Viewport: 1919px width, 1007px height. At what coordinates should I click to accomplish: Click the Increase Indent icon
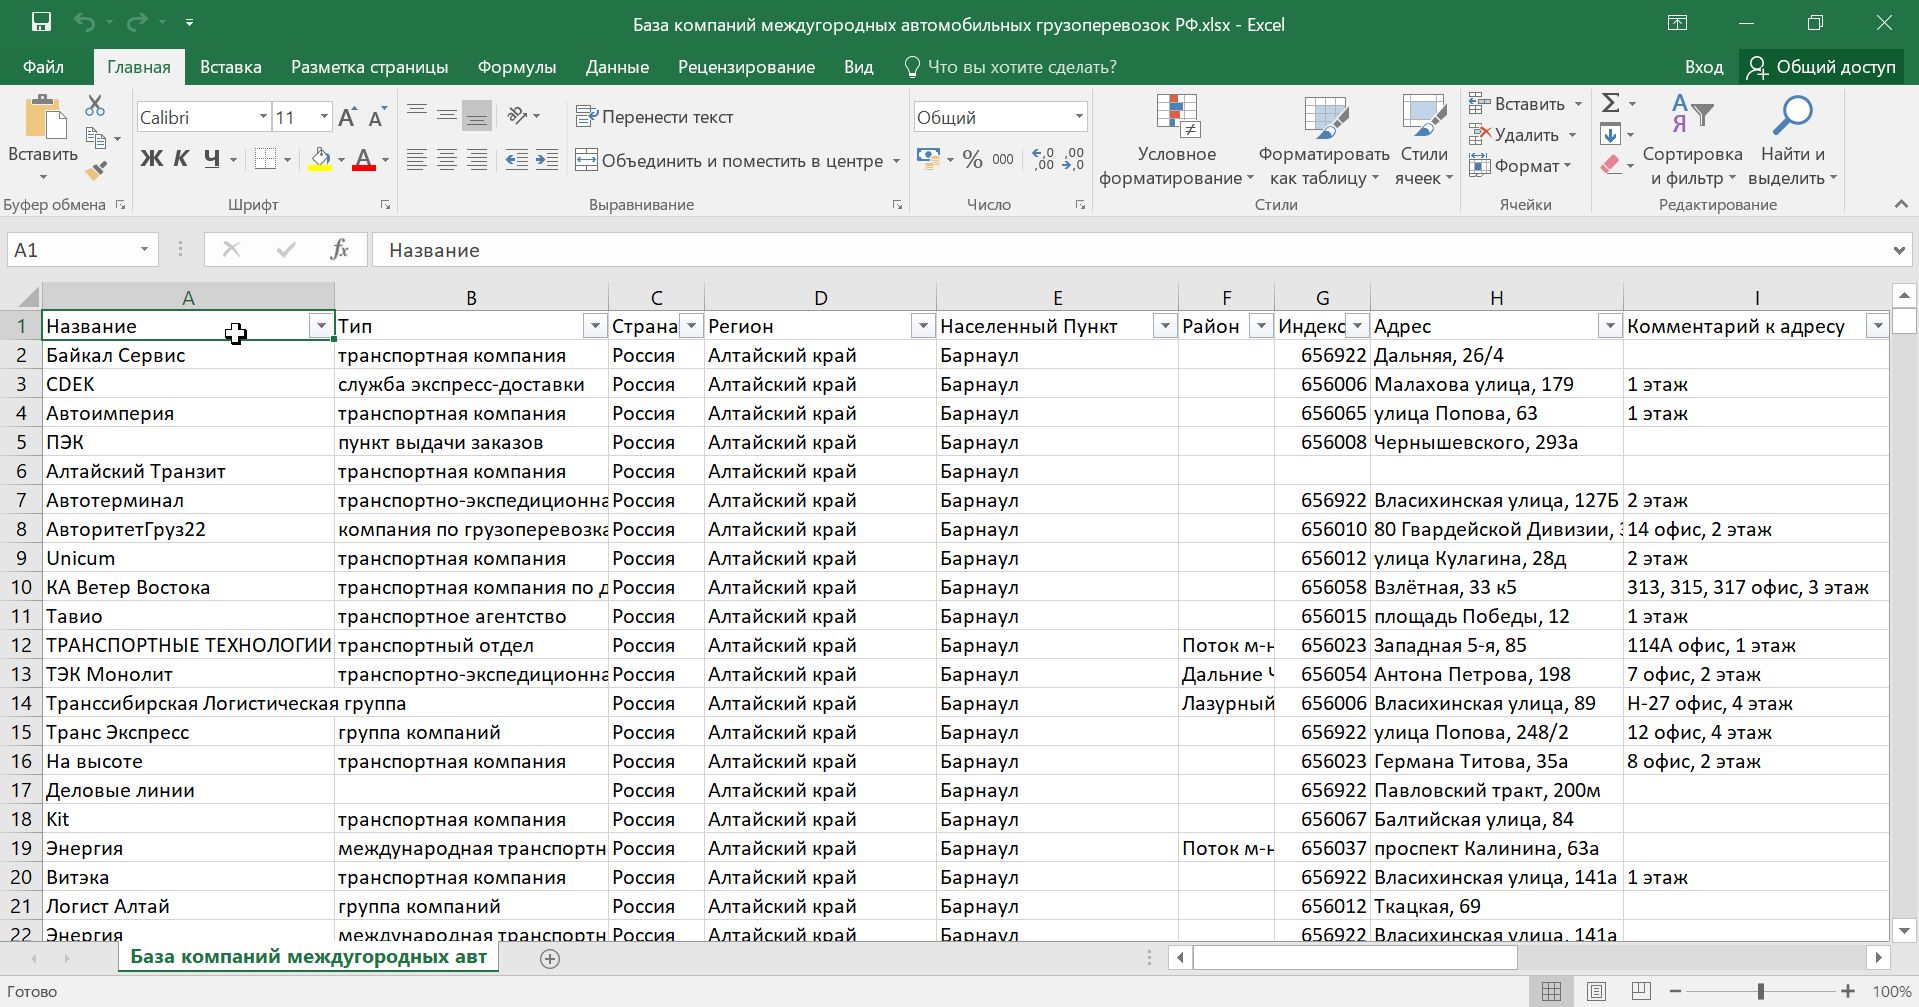tap(547, 160)
